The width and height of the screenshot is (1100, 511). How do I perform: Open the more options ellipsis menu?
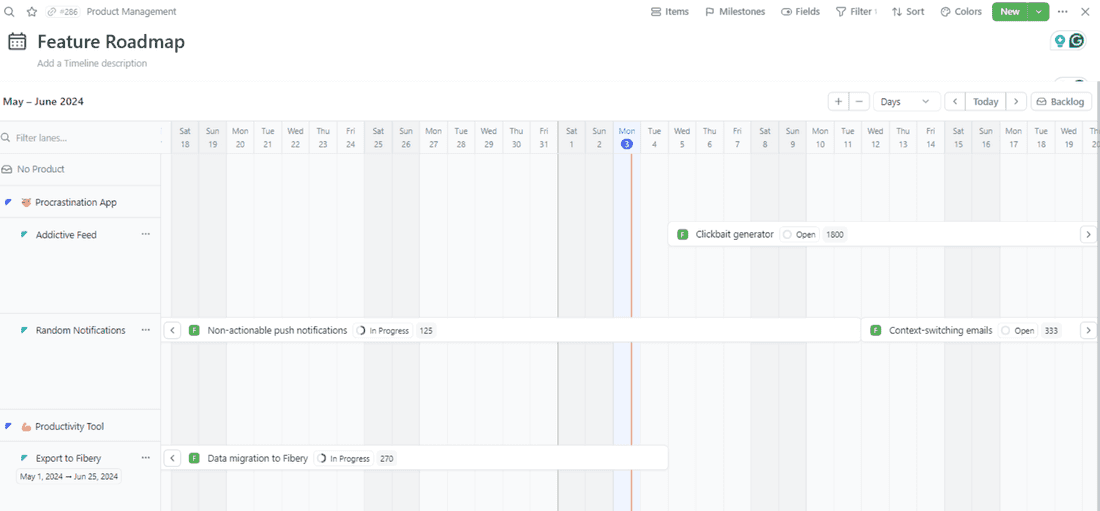click(1063, 12)
